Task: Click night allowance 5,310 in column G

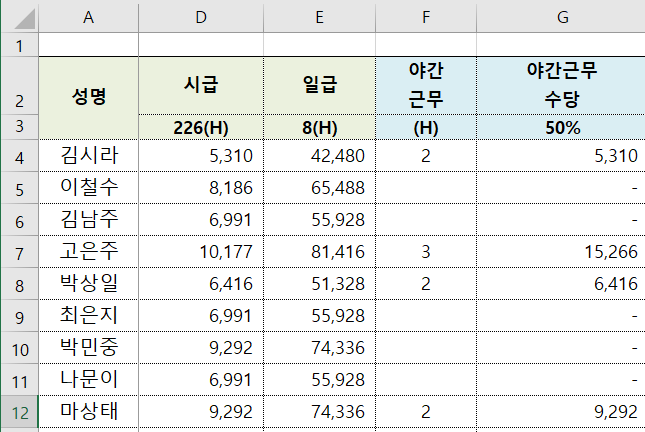Action: tap(561, 156)
